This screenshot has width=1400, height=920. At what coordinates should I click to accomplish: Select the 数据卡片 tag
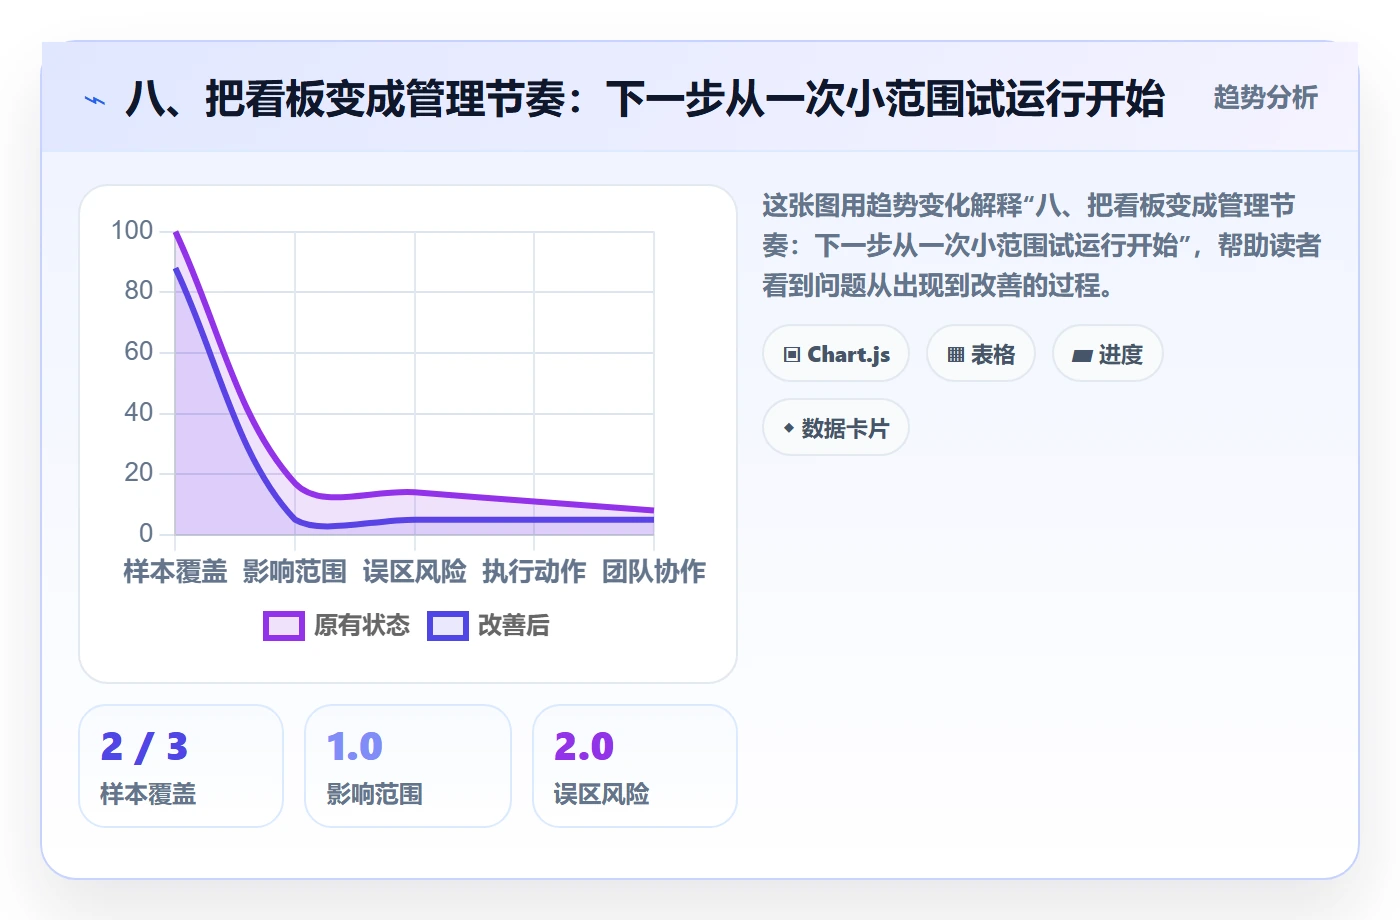pyautogui.click(x=836, y=428)
